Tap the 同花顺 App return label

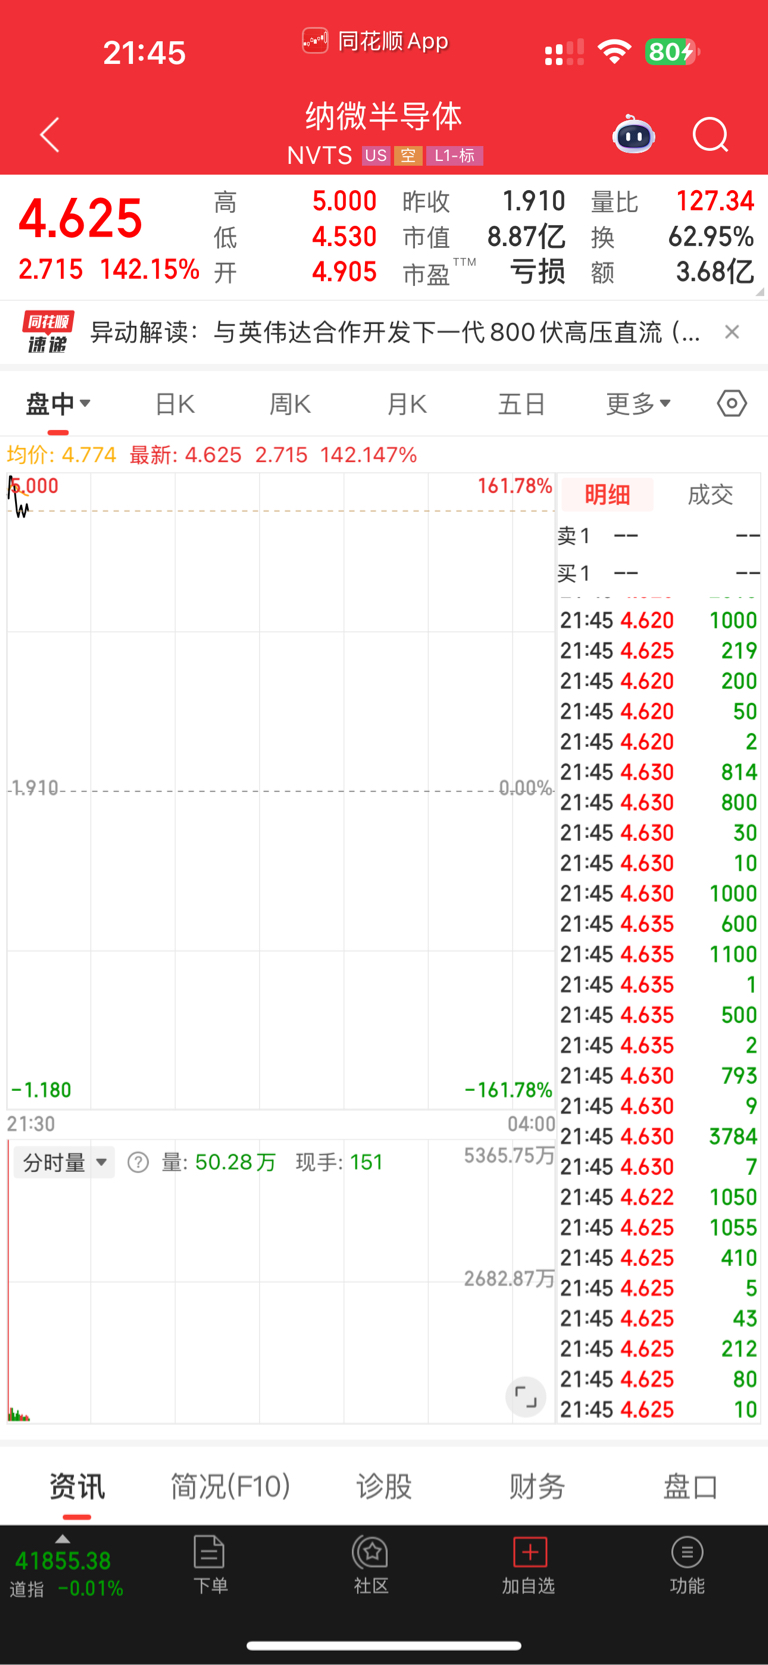[376, 41]
